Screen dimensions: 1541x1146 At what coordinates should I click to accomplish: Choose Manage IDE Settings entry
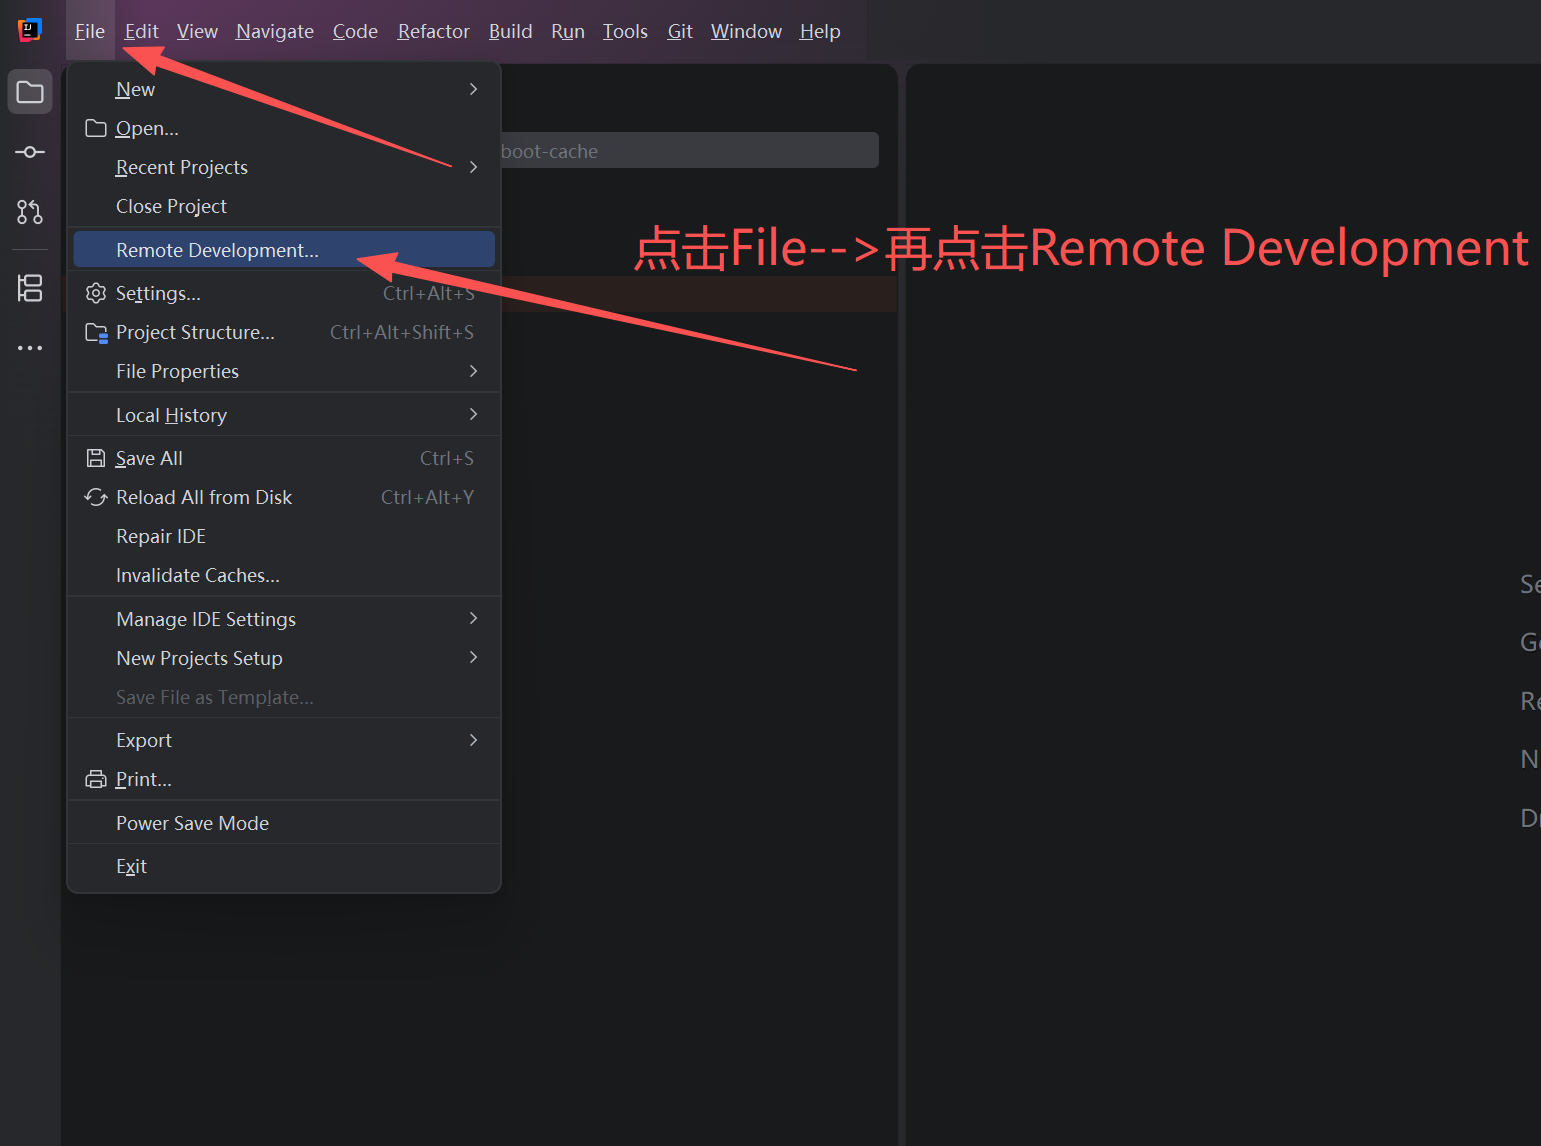[284, 619]
